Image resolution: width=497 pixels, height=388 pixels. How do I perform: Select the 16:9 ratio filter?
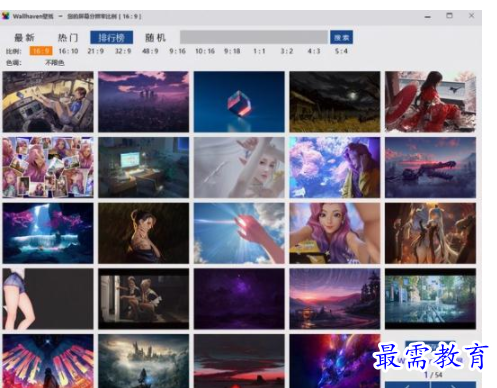click(x=41, y=51)
